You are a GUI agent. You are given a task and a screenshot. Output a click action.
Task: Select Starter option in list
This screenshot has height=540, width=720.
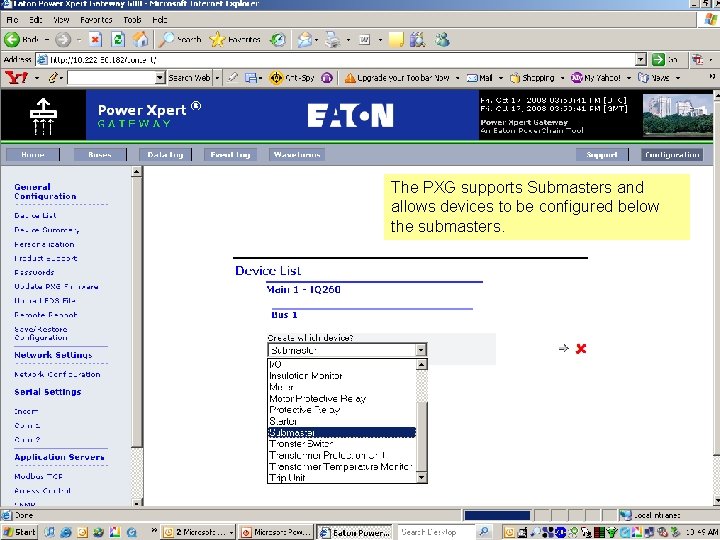coord(342,421)
